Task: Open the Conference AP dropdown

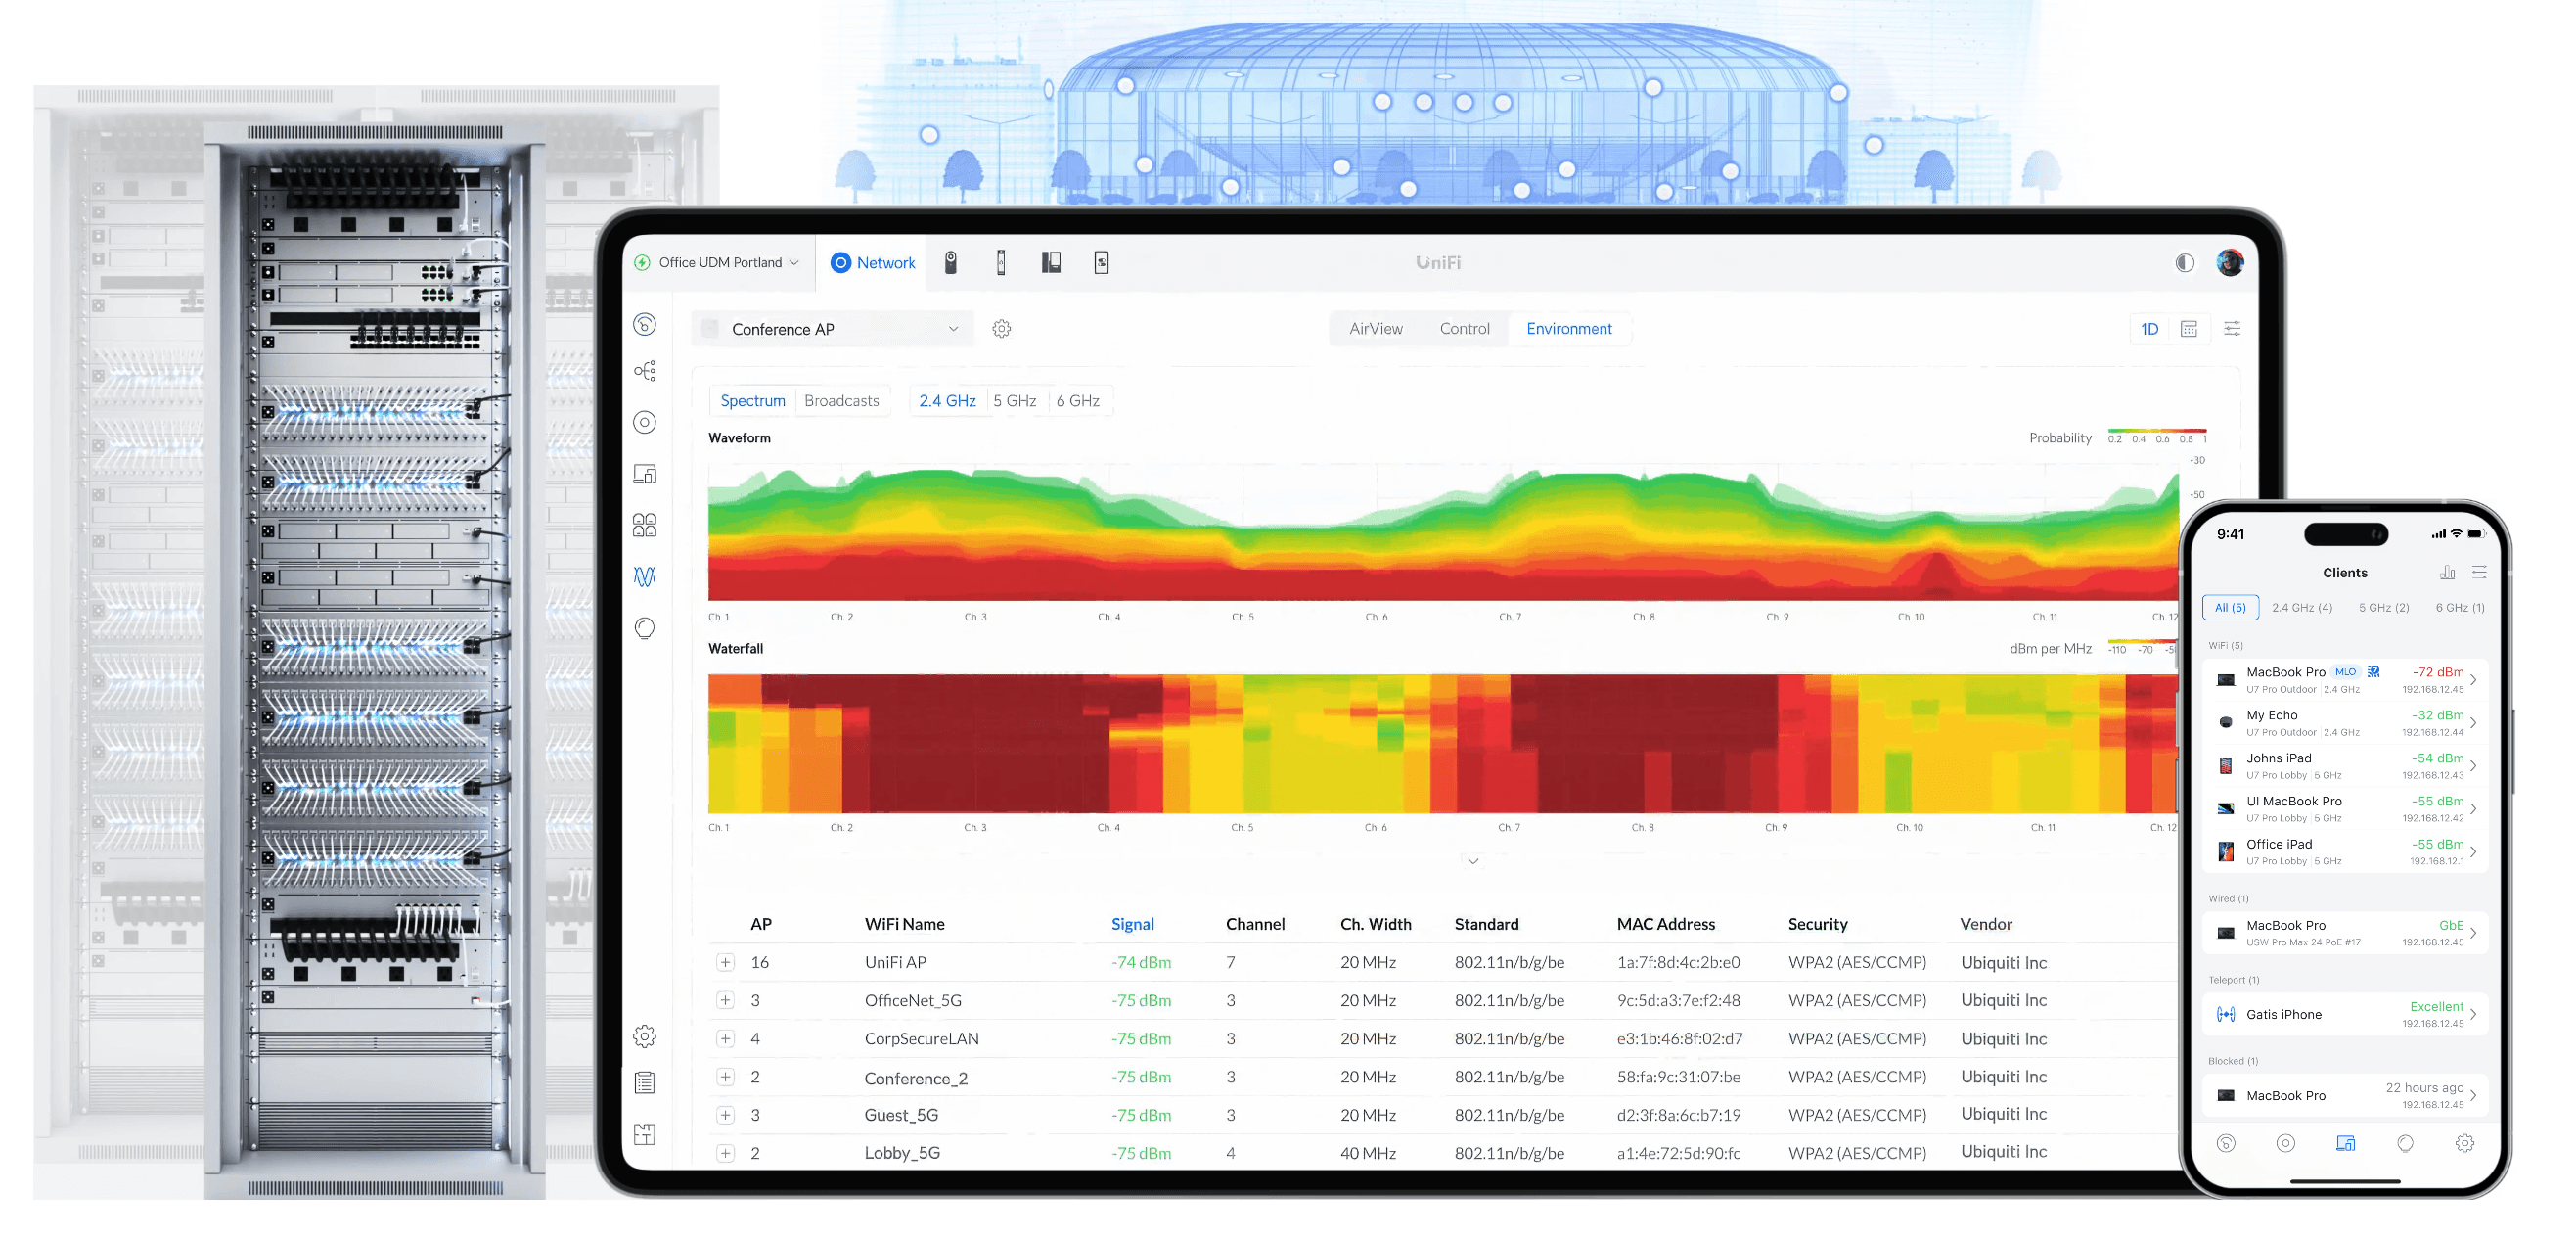Action: 832,329
